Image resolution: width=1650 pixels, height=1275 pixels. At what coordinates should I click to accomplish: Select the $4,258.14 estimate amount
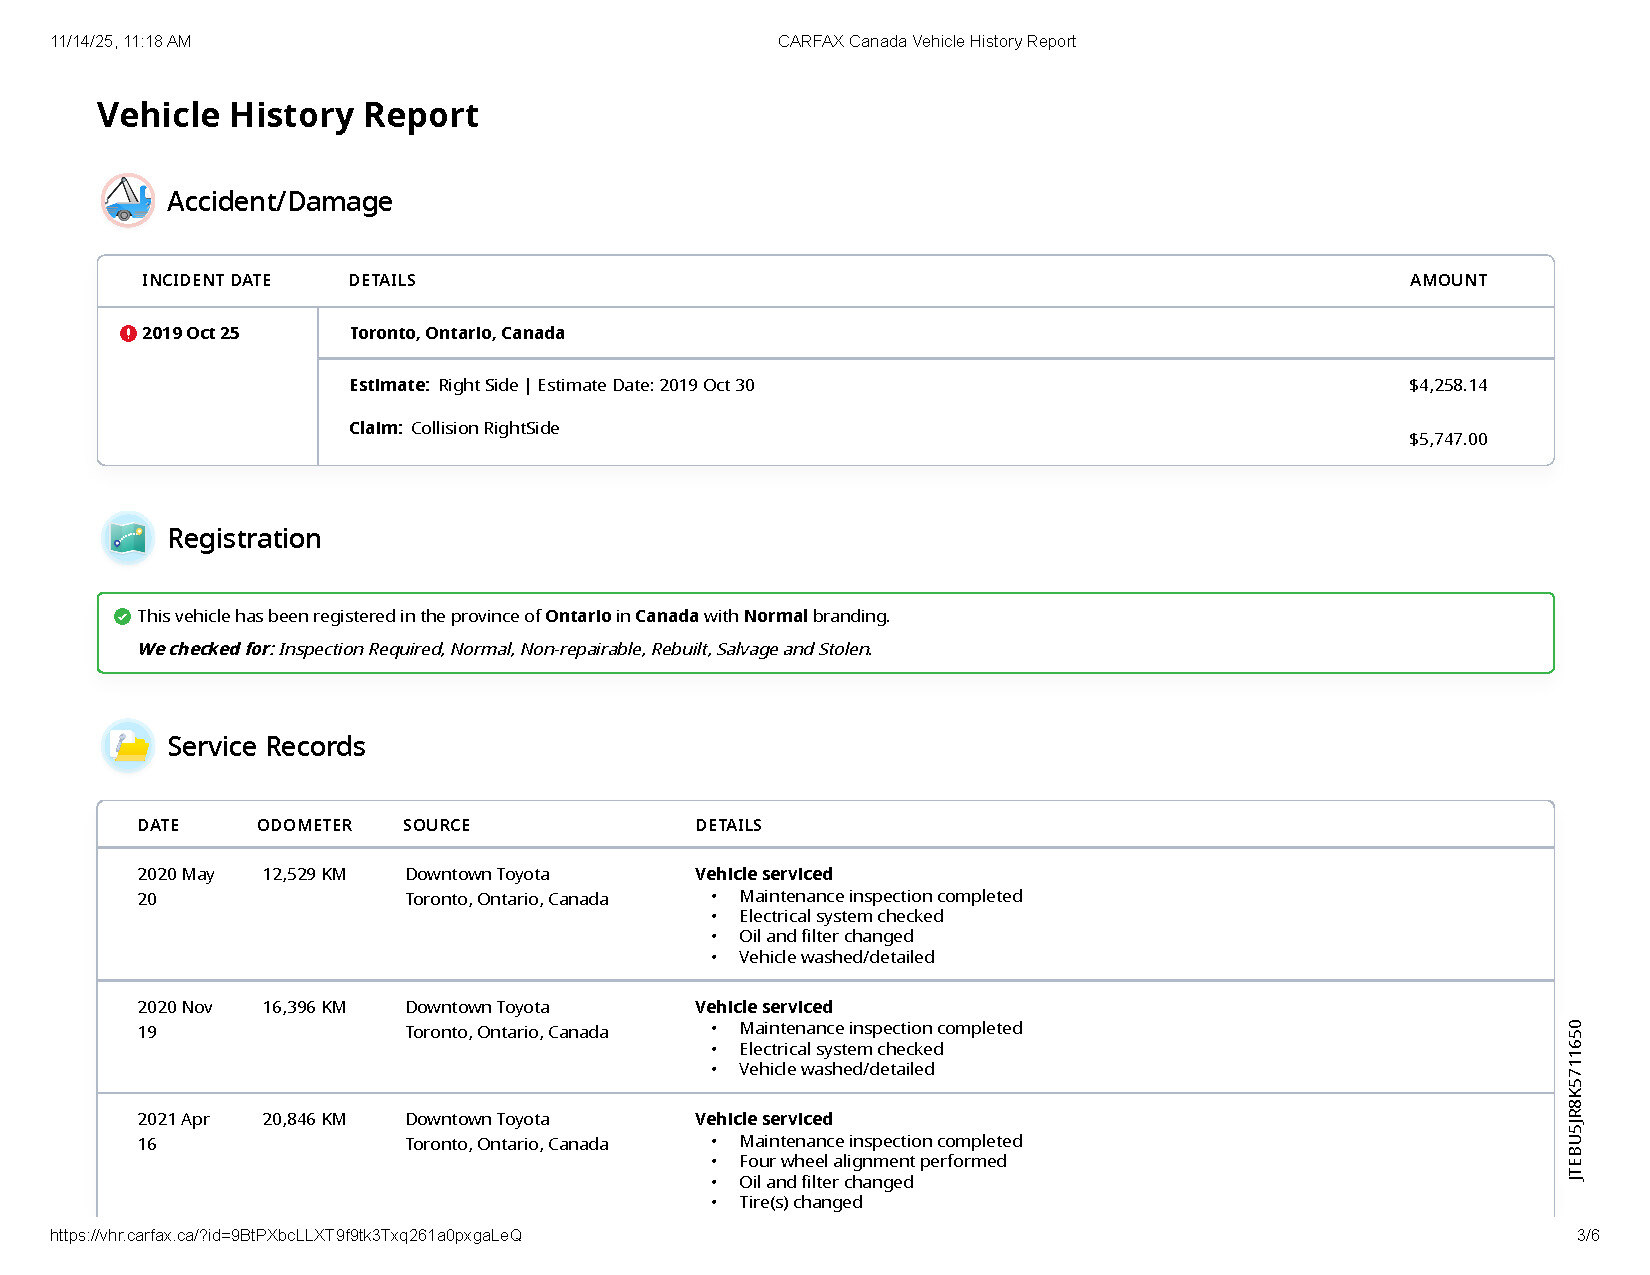[1447, 385]
